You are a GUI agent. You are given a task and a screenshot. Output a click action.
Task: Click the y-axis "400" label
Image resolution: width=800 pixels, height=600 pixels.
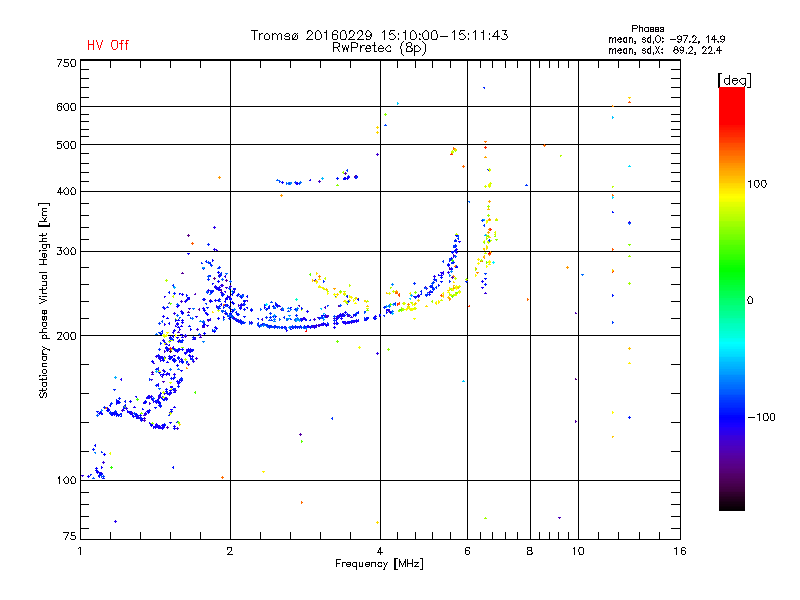click(x=66, y=191)
